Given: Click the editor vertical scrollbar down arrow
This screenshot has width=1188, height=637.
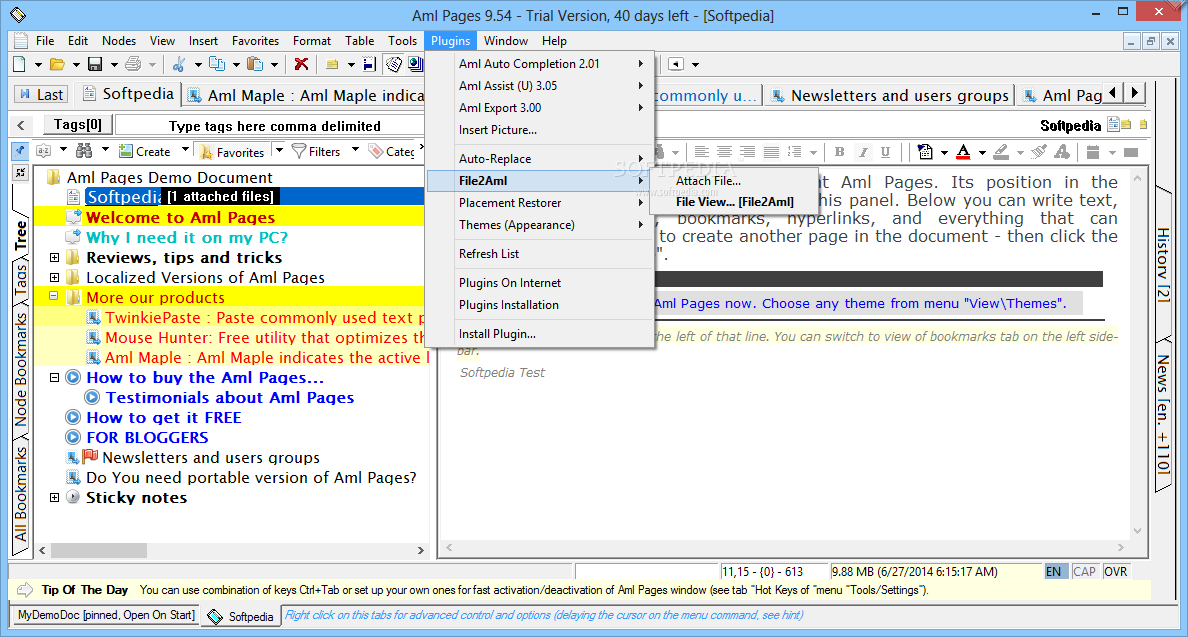Looking at the screenshot, I should pyautogui.click(x=1137, y=531).
